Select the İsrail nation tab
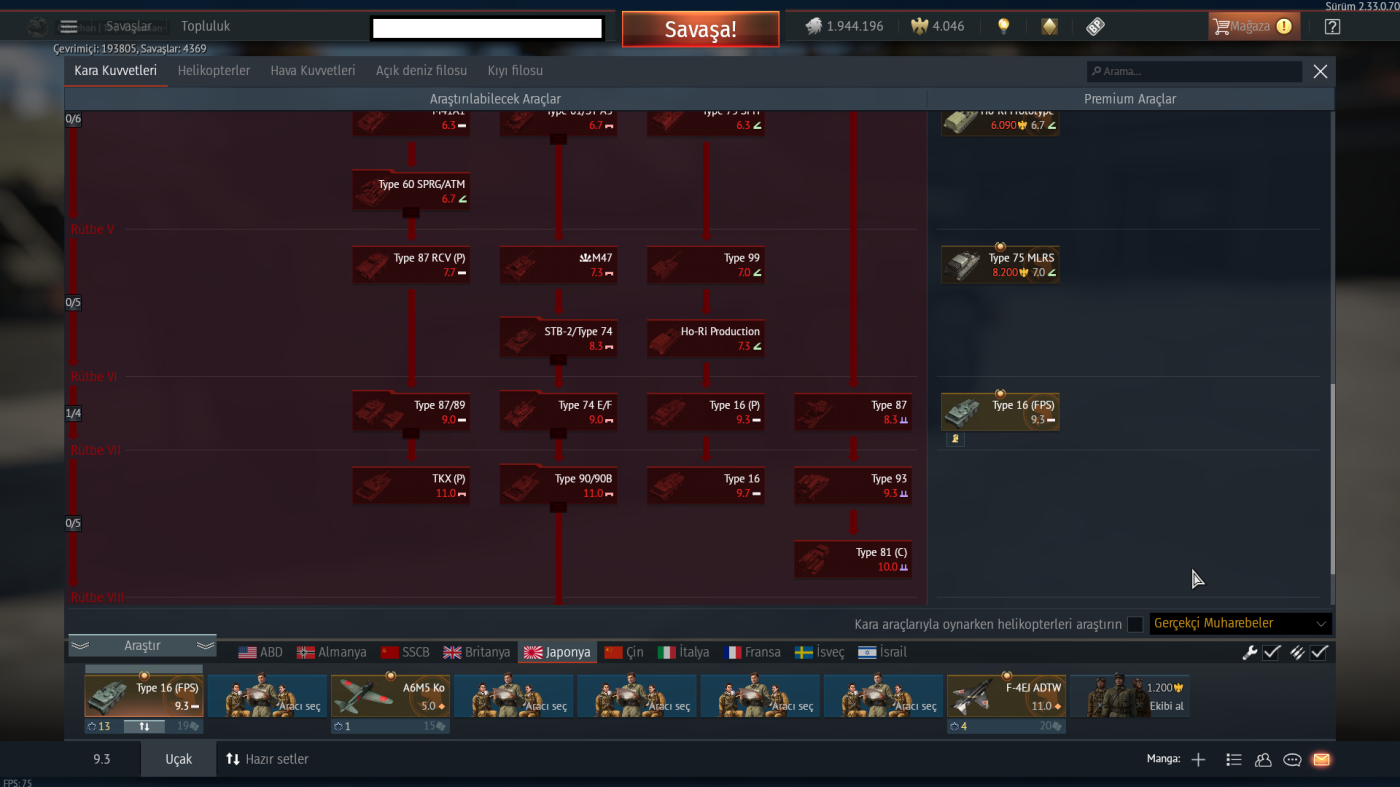The height and width of the screenshot is (787, 1400). (883, 652)
